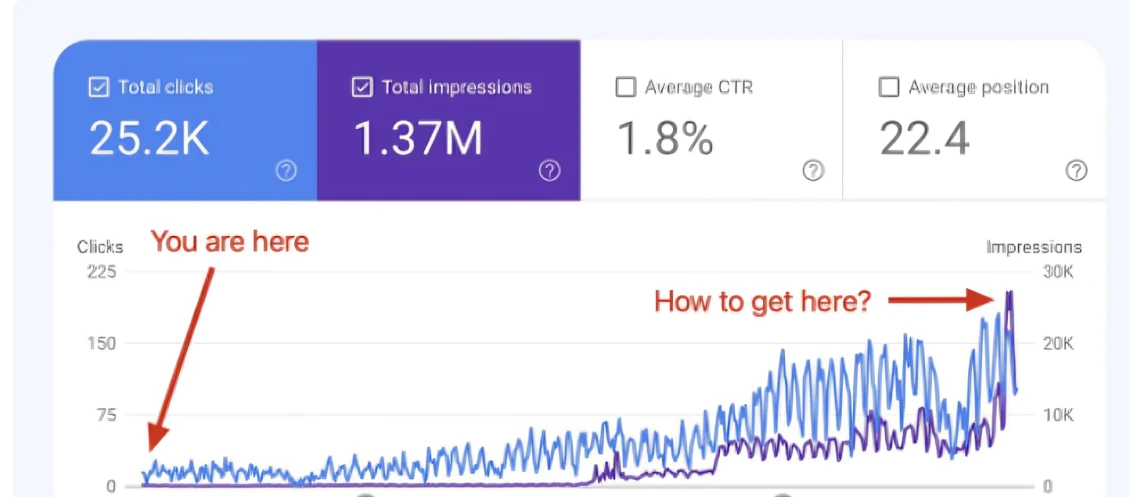Enable the Average CTR checkbox
Viewport: 1130px width, 497px height.
coord(626,87)
